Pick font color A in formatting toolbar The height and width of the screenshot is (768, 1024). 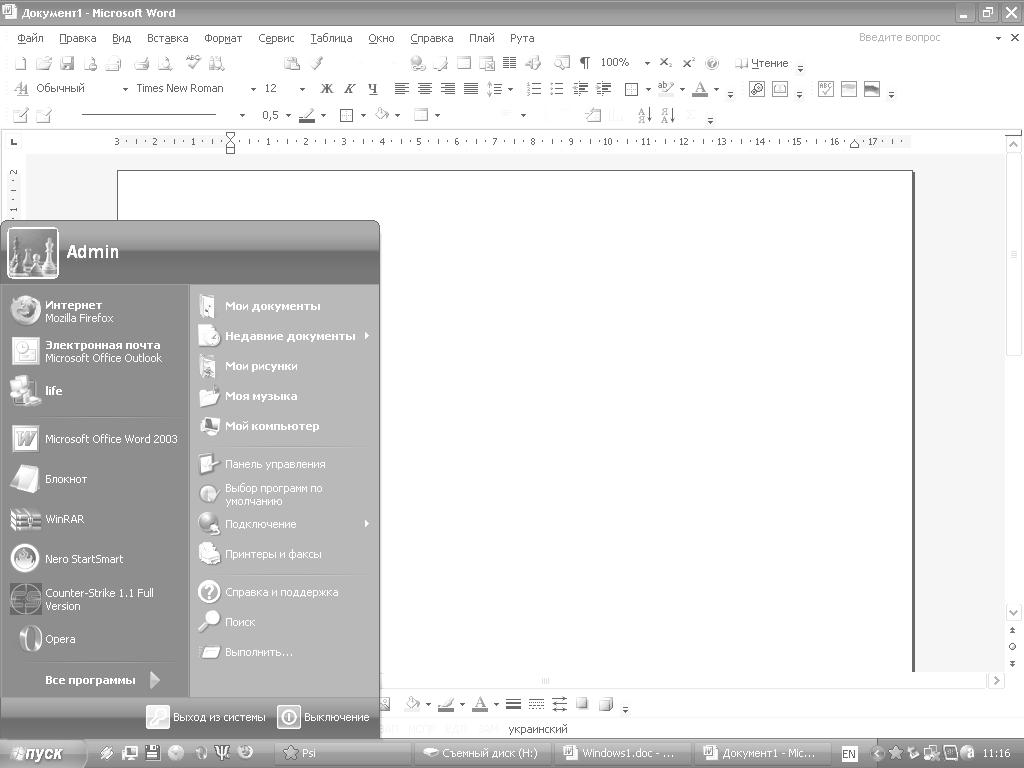point(700,89)
